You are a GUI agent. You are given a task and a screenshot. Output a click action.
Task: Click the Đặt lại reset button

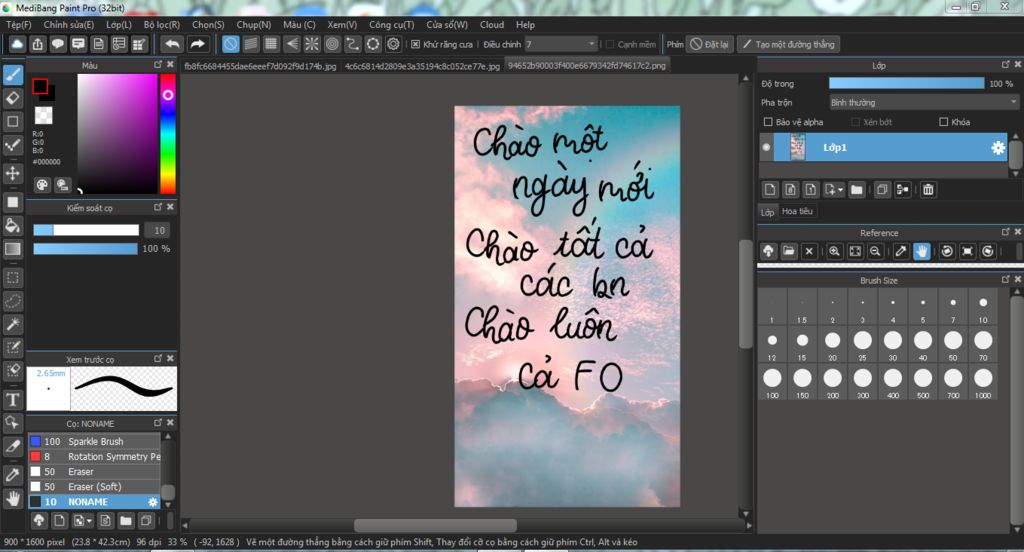[x=710, y=44]
